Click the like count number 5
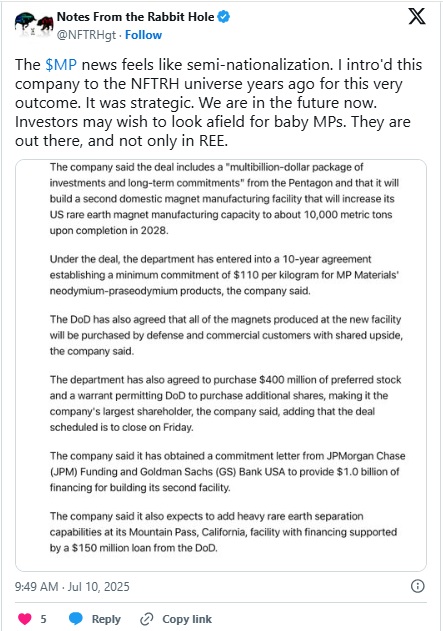This screenshot has width=443, height=631. pos(43,619)
